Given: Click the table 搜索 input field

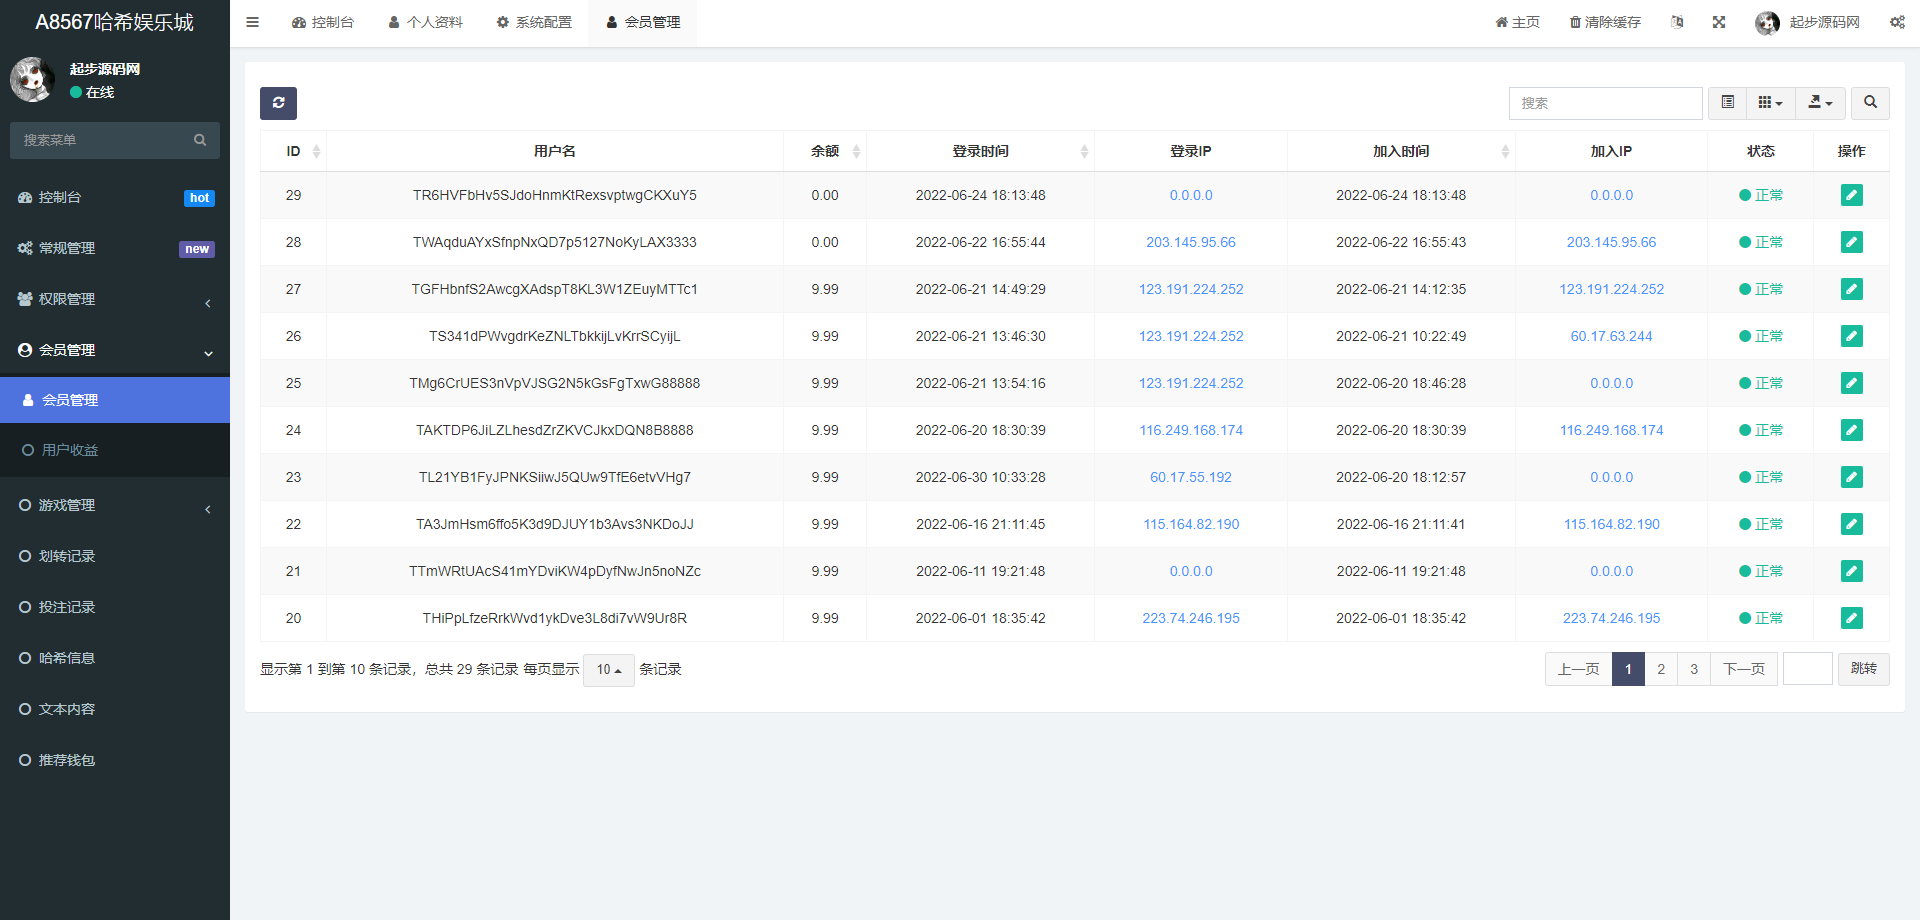Looking at the screenshot, I should (x=1605, y=103).
